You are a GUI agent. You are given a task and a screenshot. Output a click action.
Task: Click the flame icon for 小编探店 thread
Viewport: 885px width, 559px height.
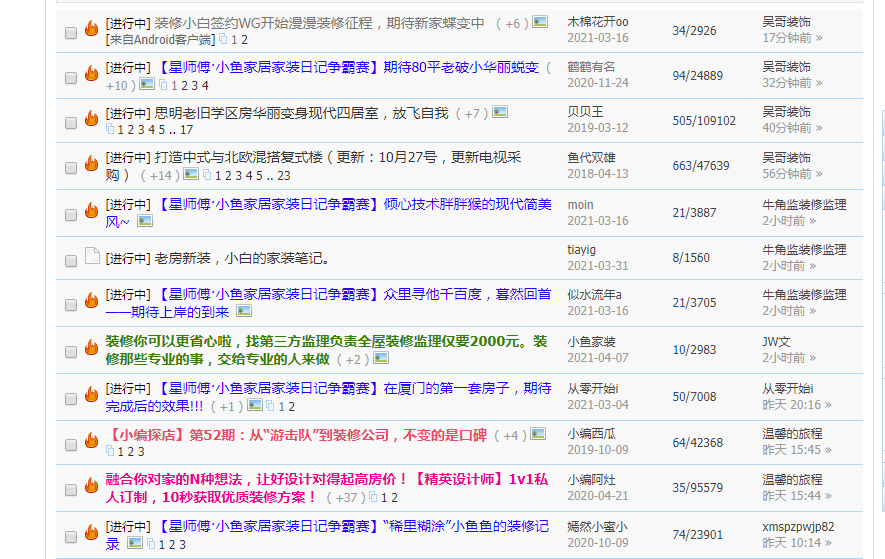tap(92, 442)
